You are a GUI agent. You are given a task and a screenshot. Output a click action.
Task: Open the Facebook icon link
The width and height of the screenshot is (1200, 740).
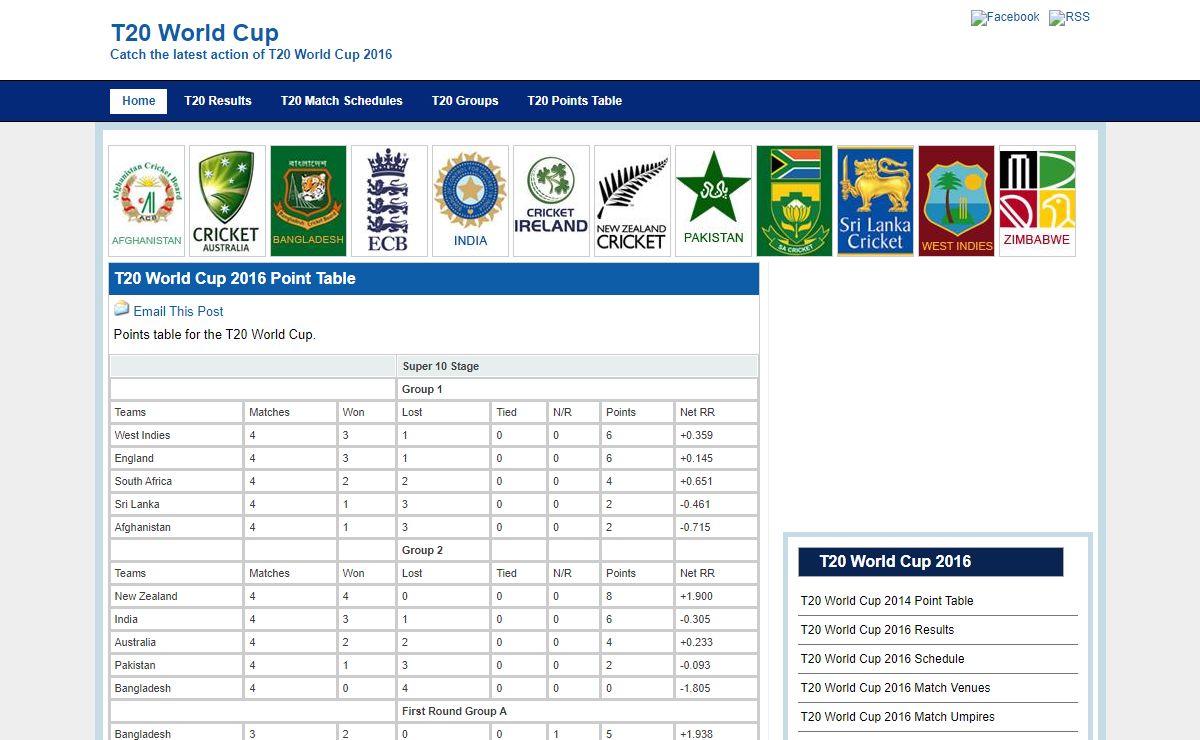tap(1005, 17)
